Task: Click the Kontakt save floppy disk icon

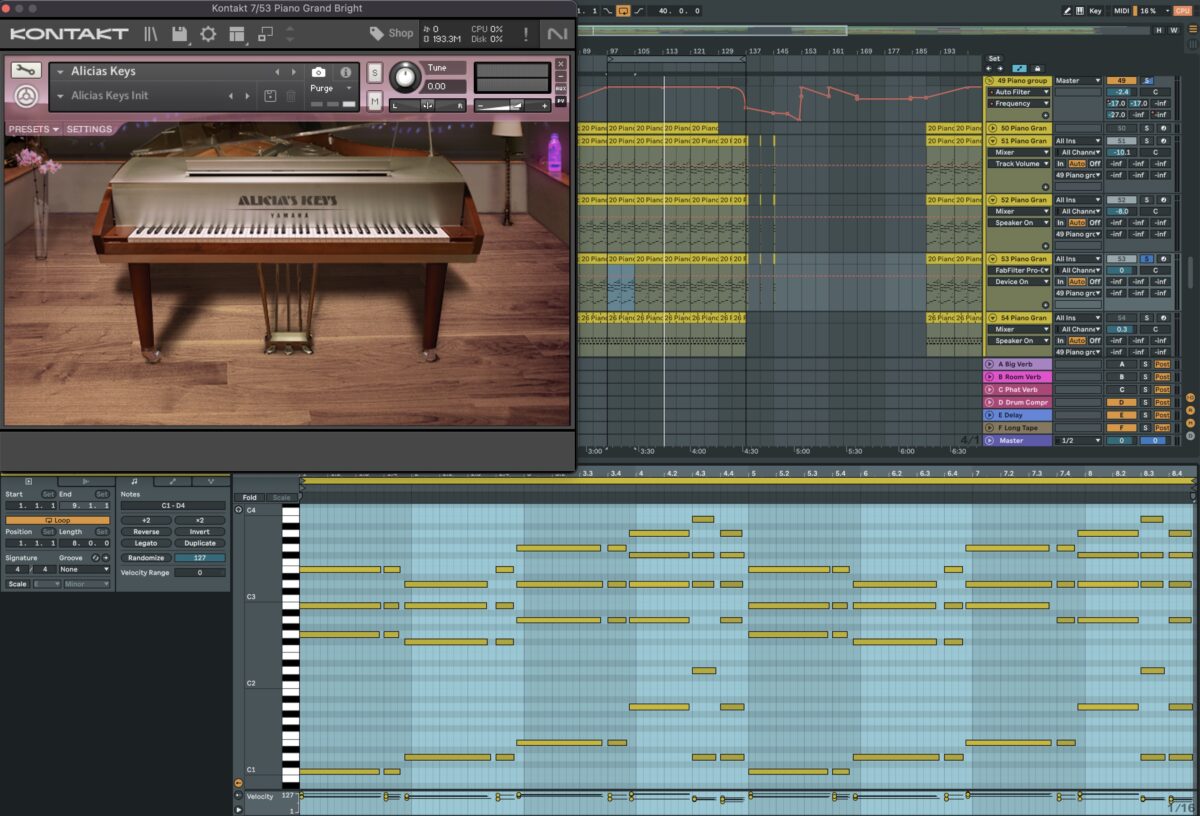Action: (179, 34)
